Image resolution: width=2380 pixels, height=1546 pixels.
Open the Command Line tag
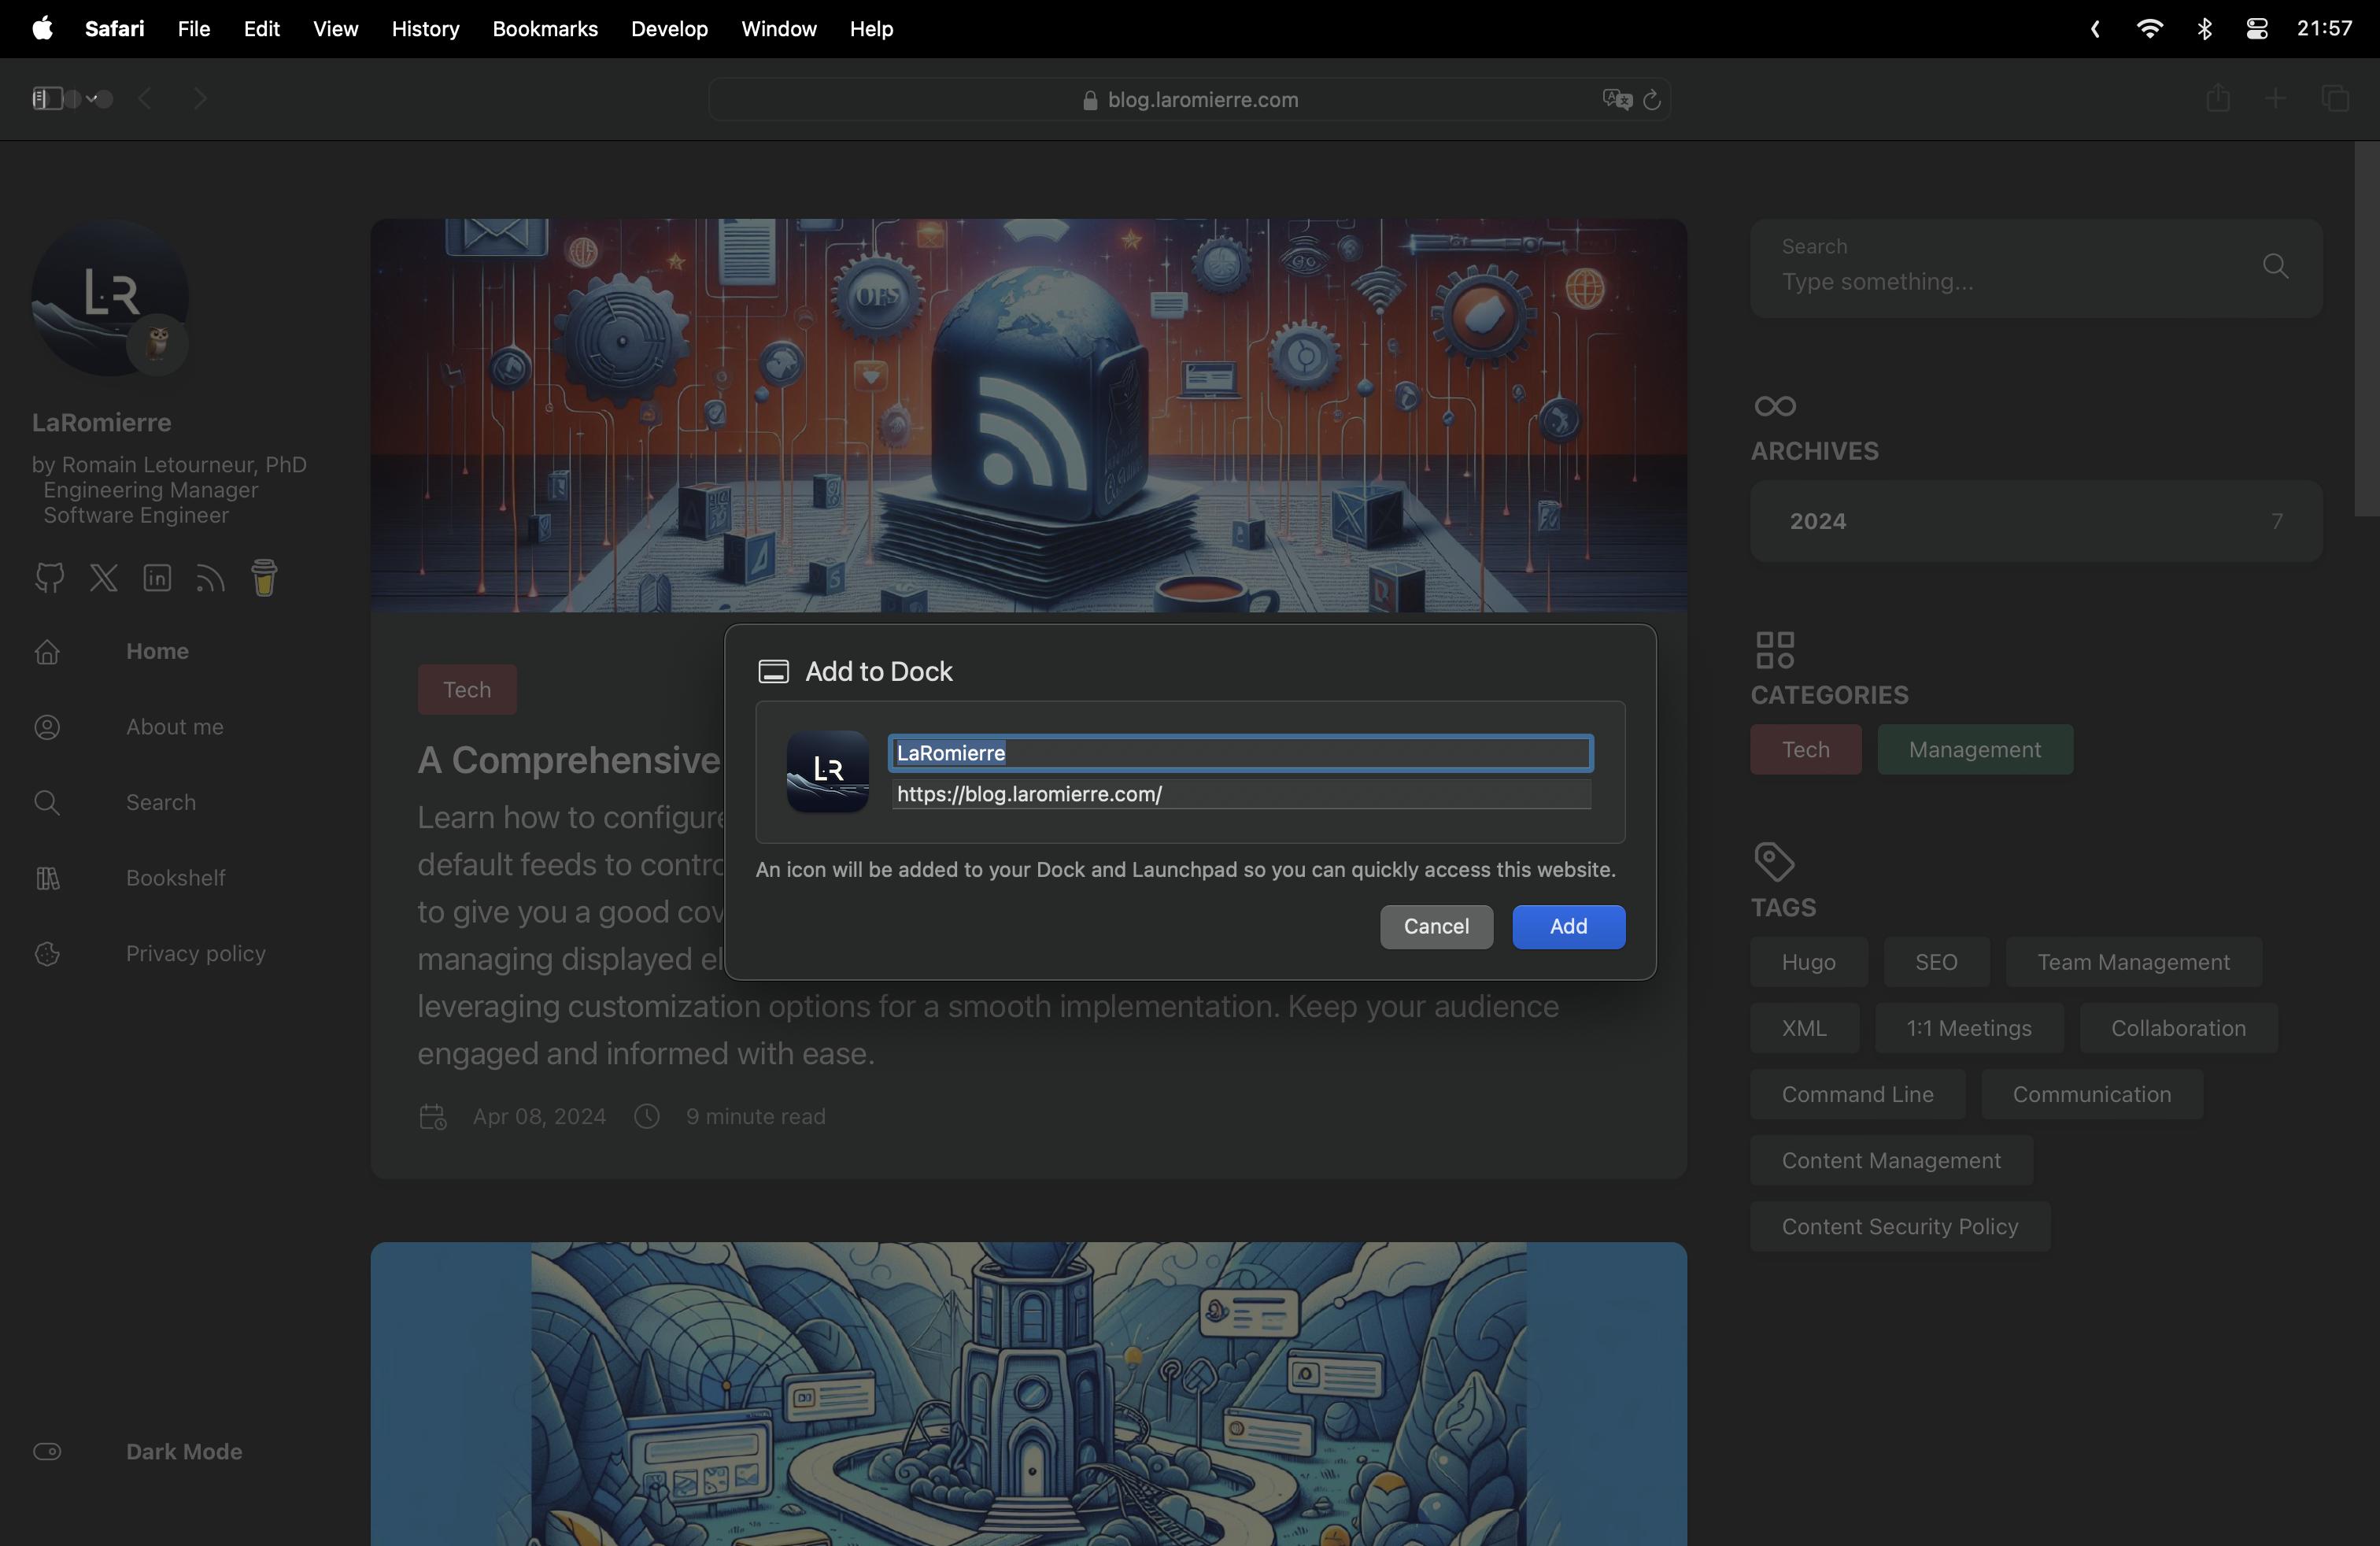[1857, 1094]
